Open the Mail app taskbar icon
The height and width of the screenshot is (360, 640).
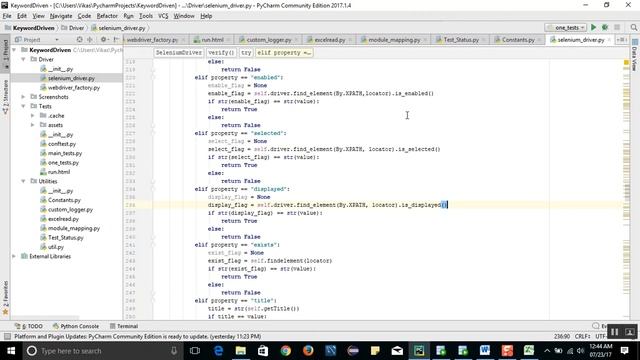tap(397, 351)
